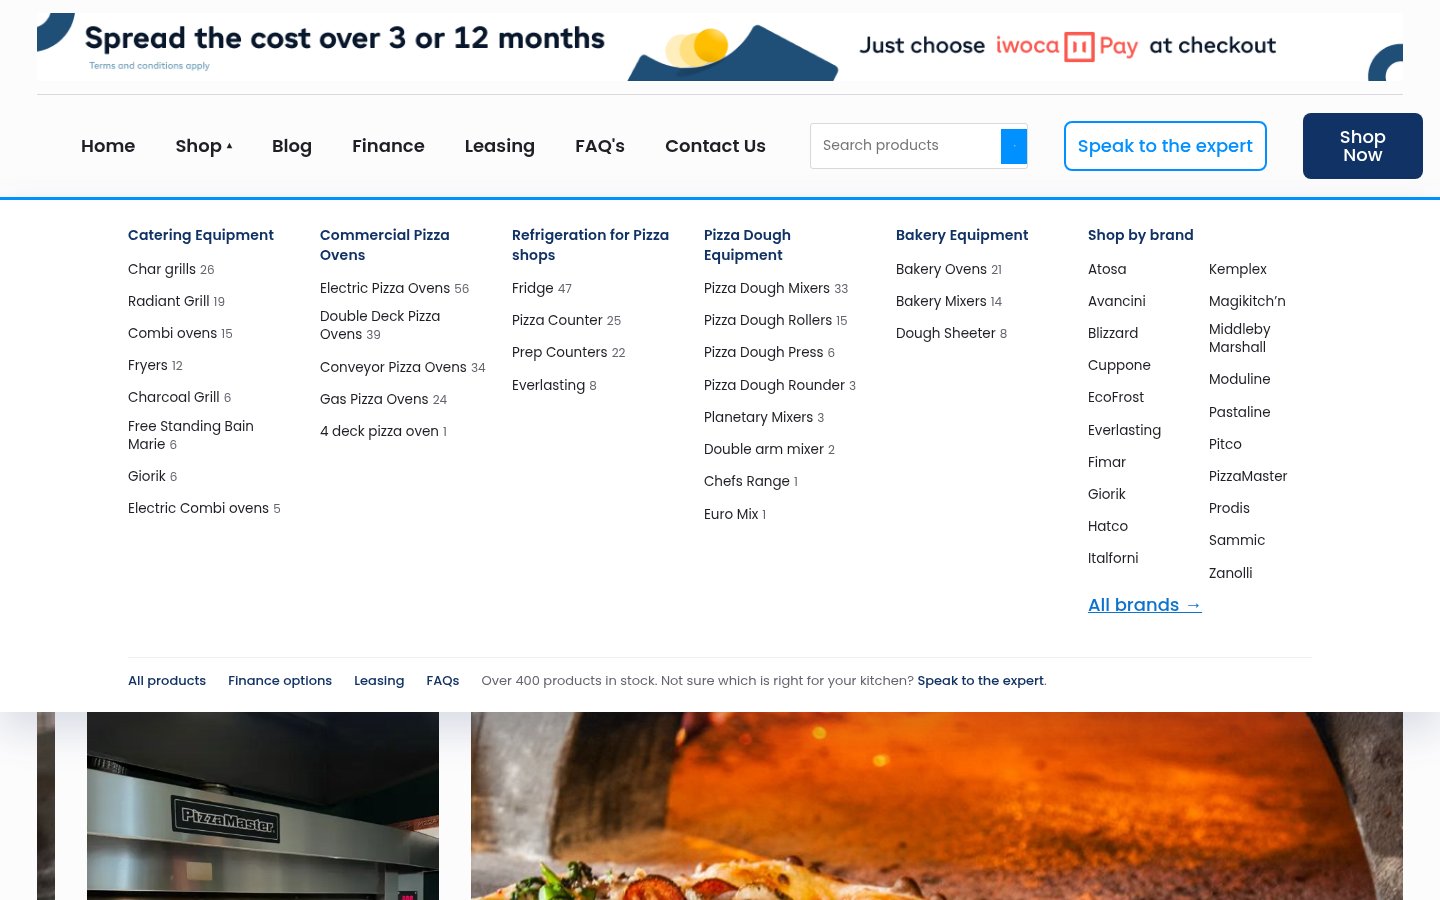Open the Dough Sheeter category
1440x900 pixels.
point(951,333)
